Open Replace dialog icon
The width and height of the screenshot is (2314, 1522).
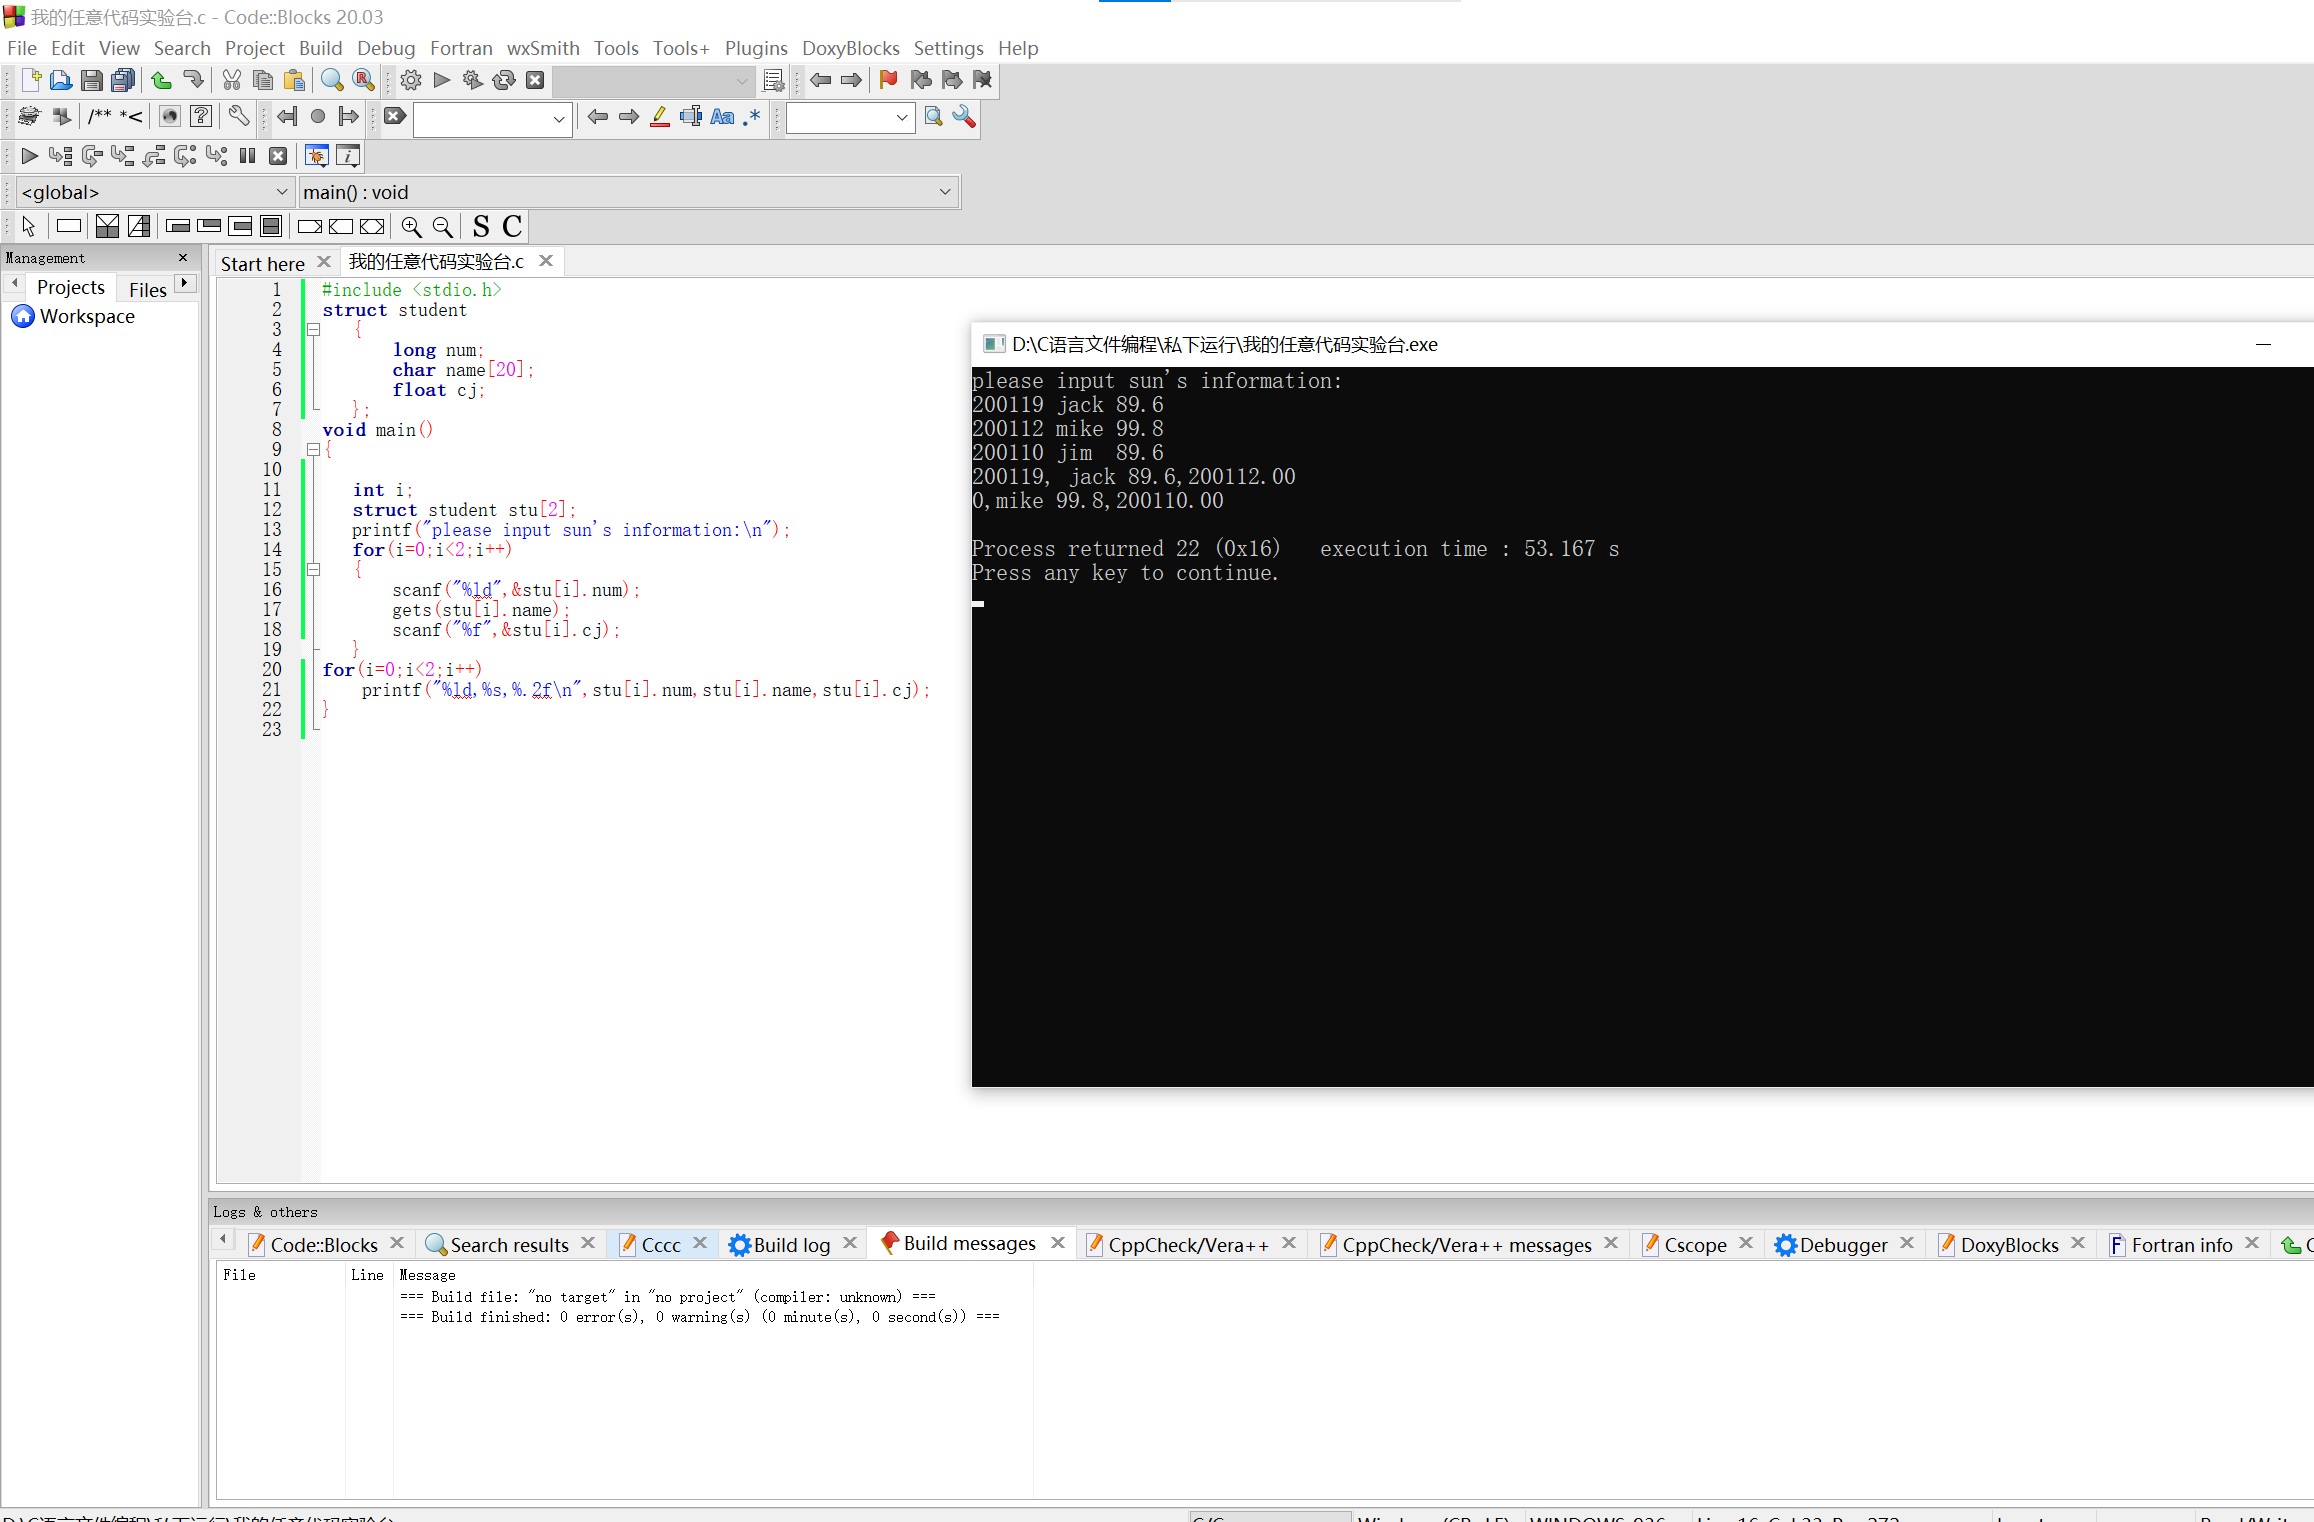tap(364, 80)
